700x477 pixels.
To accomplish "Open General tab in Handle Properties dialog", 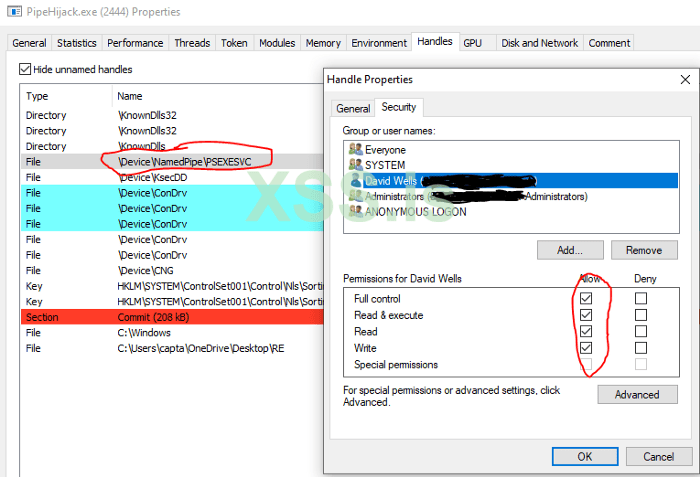I will [353, 109].
